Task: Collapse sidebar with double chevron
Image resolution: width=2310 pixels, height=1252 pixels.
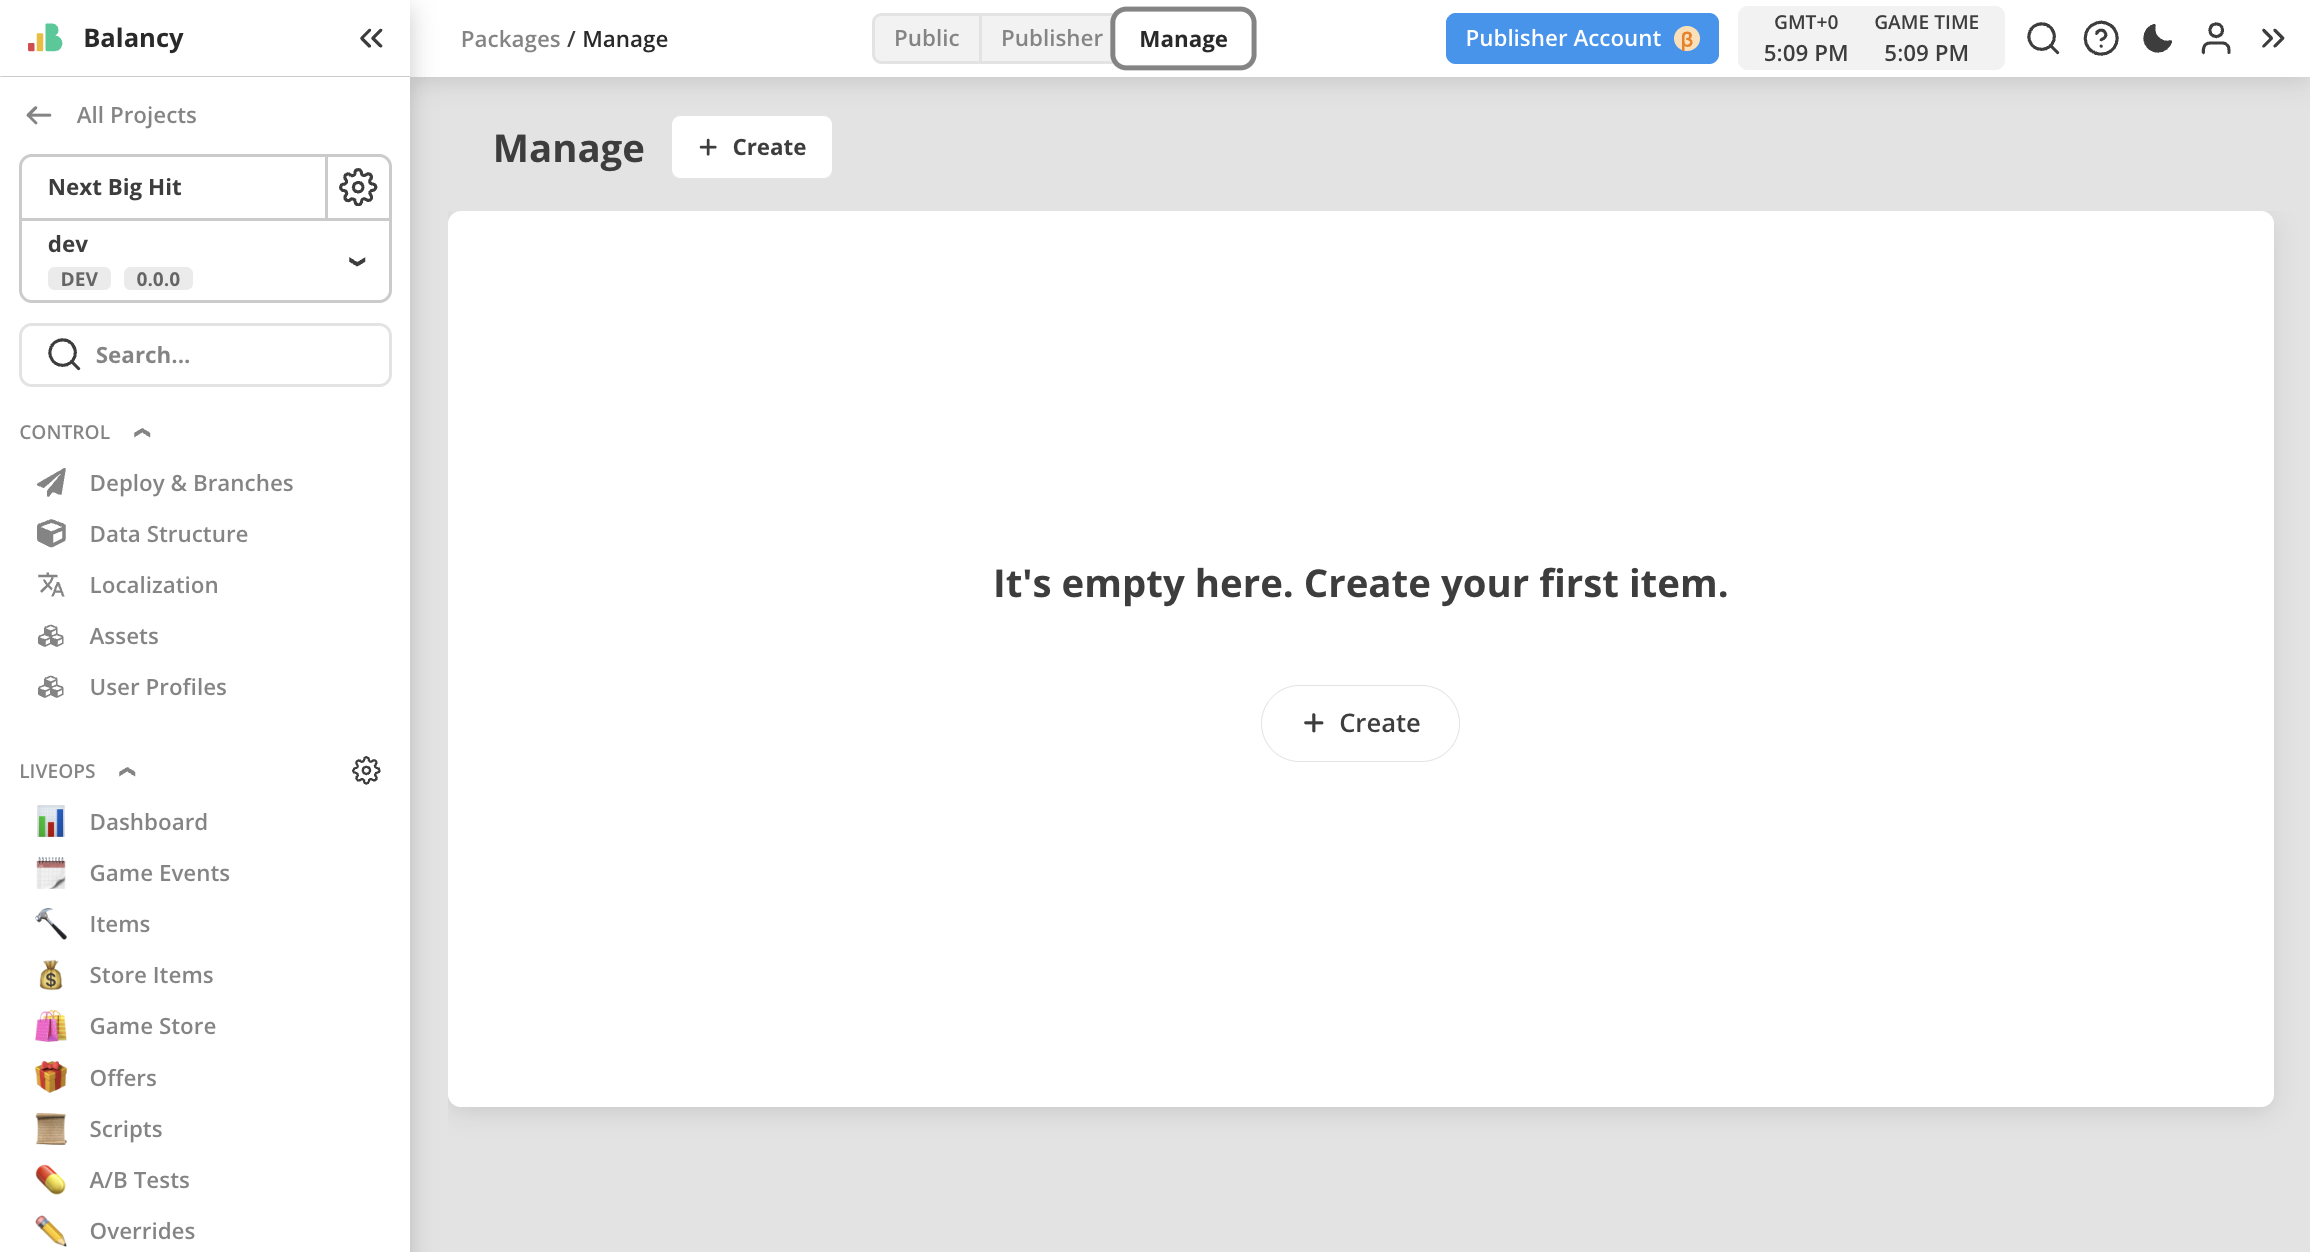Action: (x=371, y=39)
